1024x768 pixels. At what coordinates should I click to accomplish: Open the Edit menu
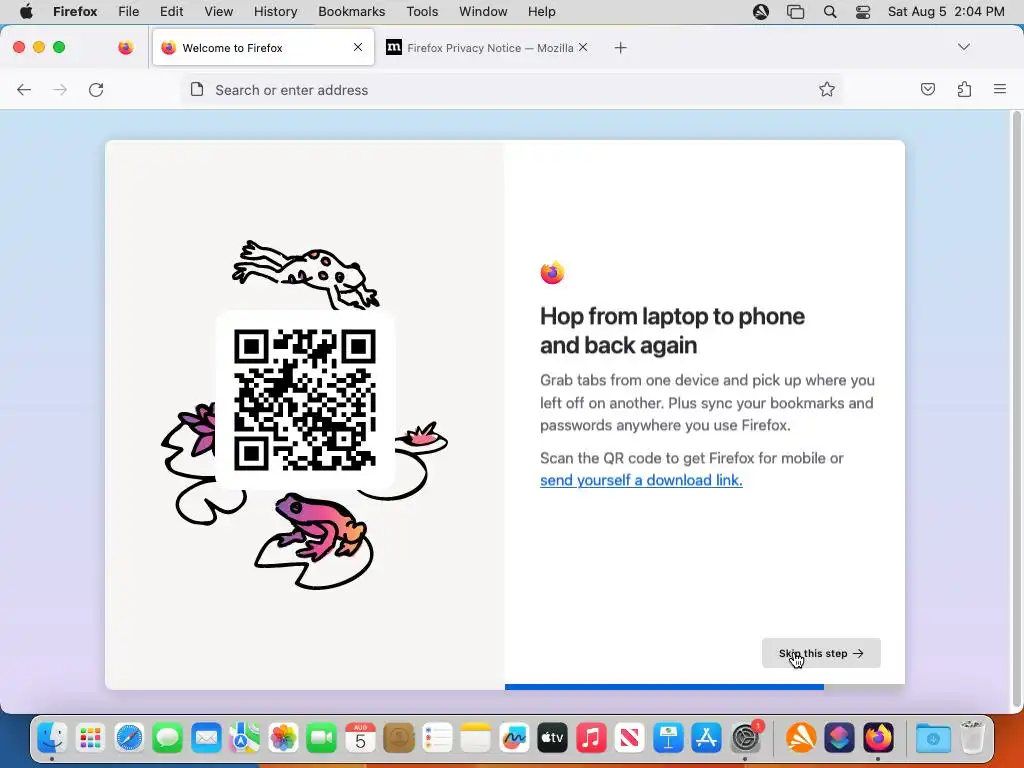coord(171,12)
